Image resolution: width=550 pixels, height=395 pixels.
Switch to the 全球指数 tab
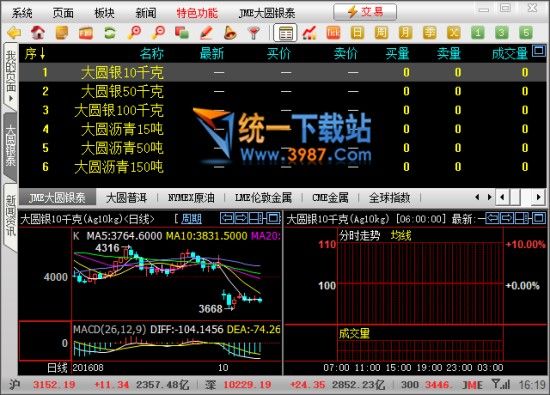[389, 198]
